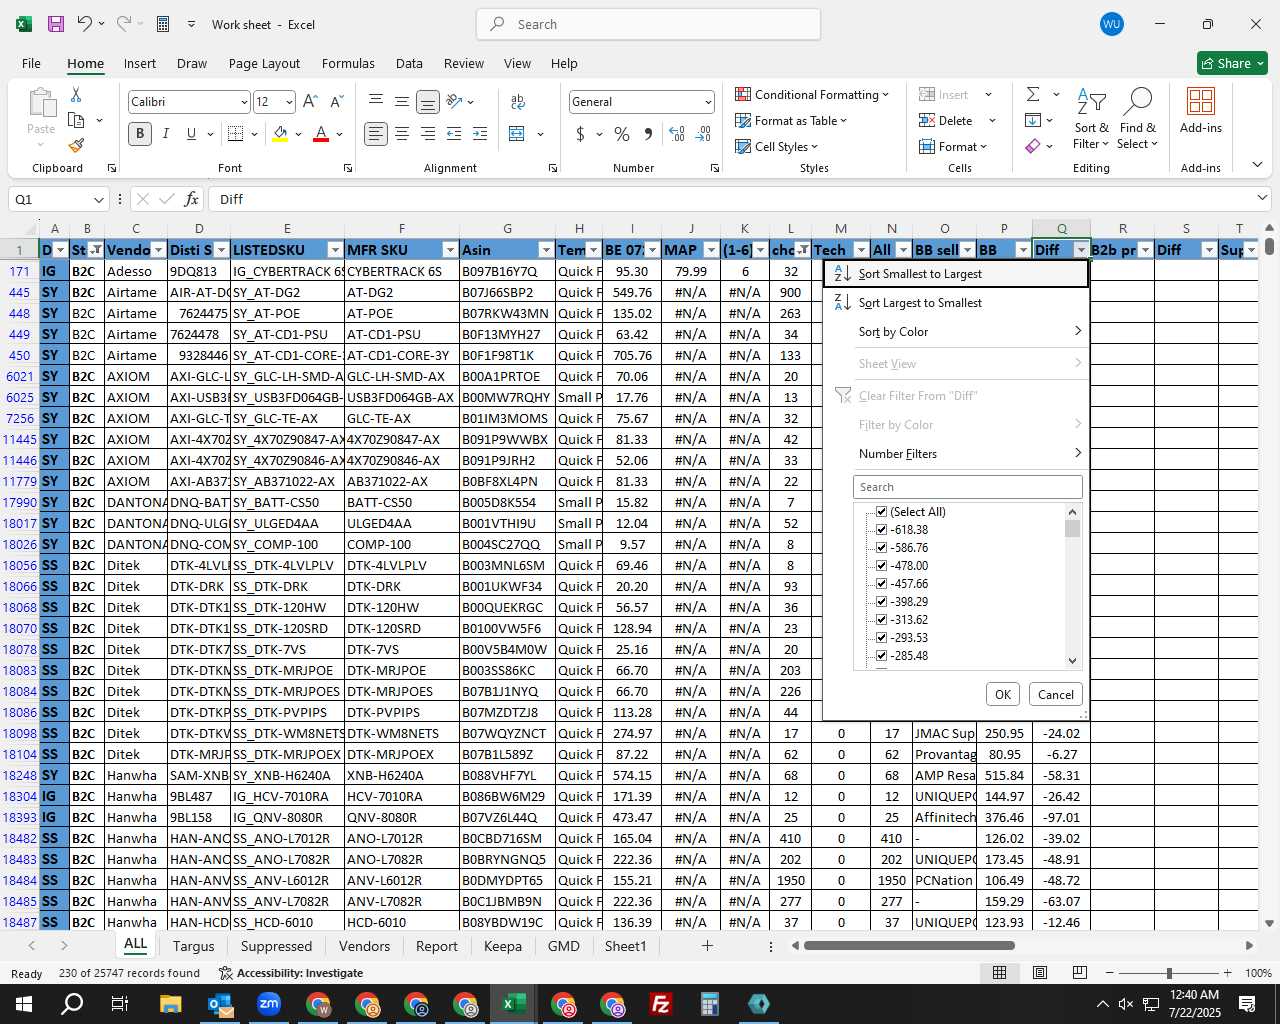This screenshot has height=1024, width=1280.
Task: Open the font size dropdown
Action: click(289, 102)
